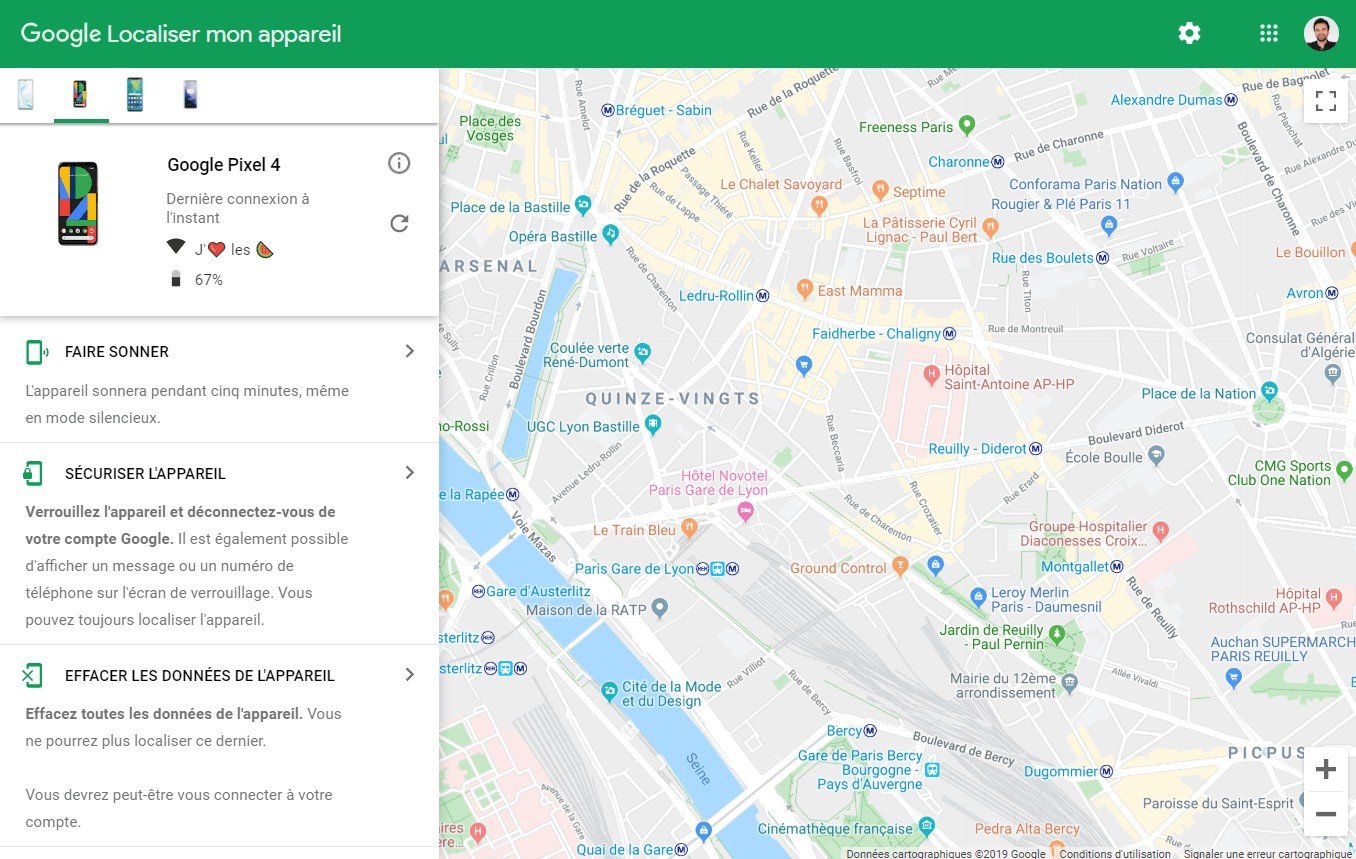Choose SÉCURISER L'APPAREIL option
This screenshot has width=1356, height=859.
tap(145, 474)
